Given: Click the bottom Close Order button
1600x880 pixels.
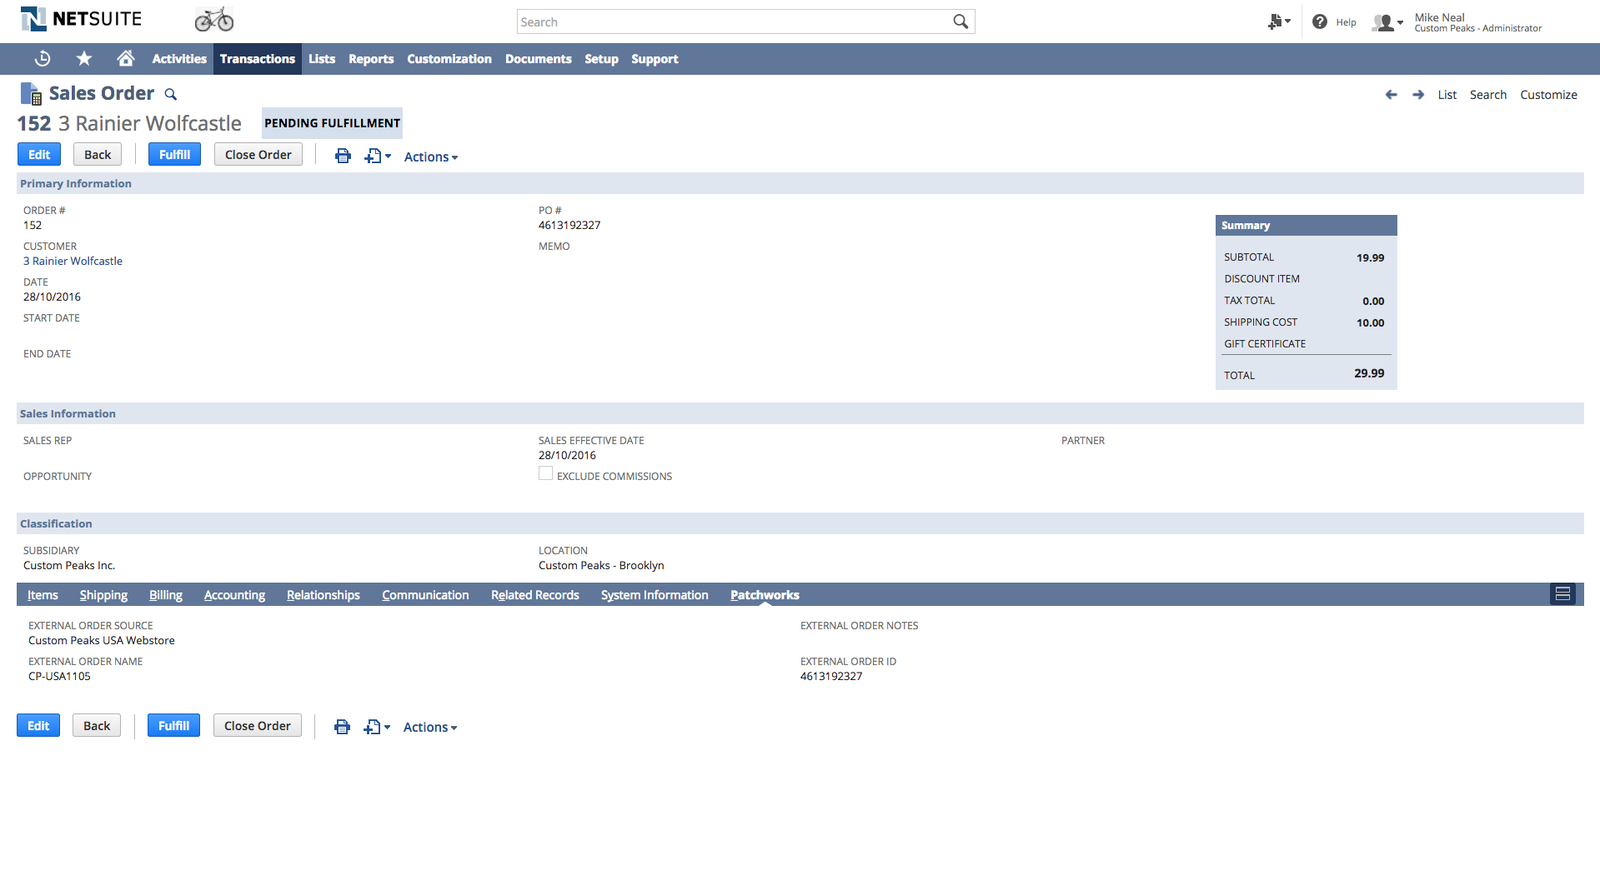Looking at the screenshot, I should pyautogui.click(x=257, y=726).
